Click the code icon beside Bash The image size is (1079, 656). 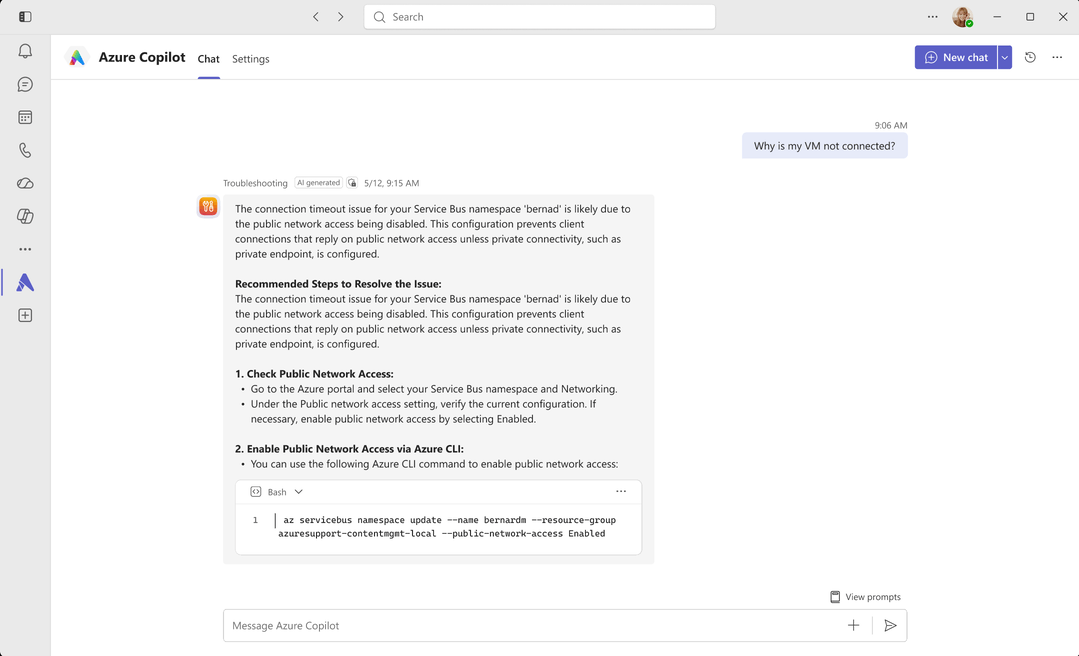tap(255, 491)
